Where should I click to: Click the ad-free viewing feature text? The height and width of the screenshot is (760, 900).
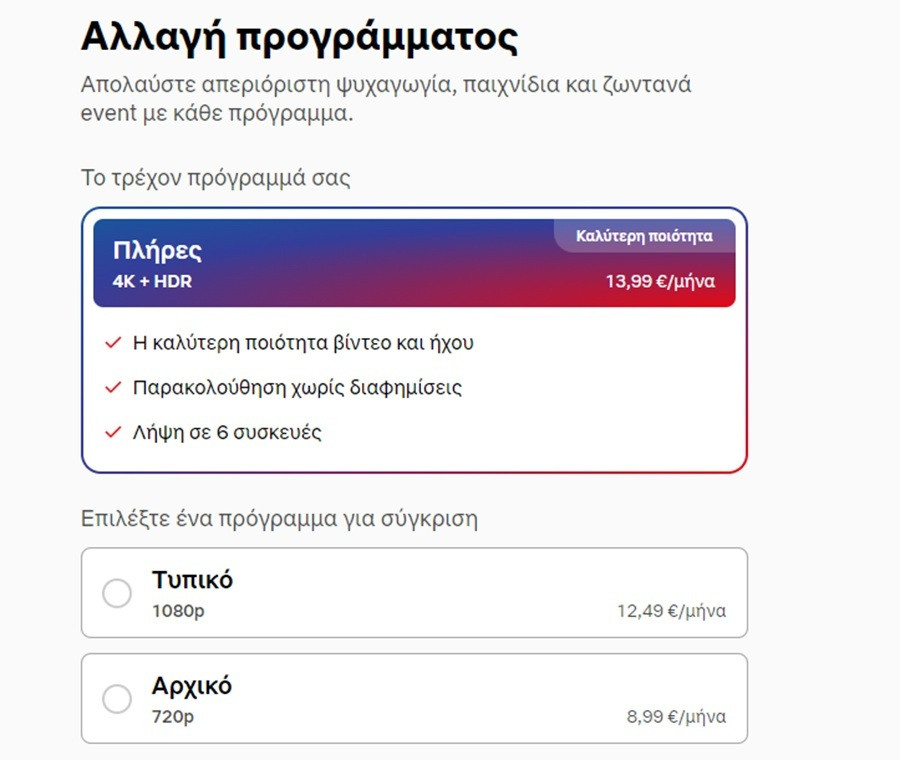tap(297, 388)
